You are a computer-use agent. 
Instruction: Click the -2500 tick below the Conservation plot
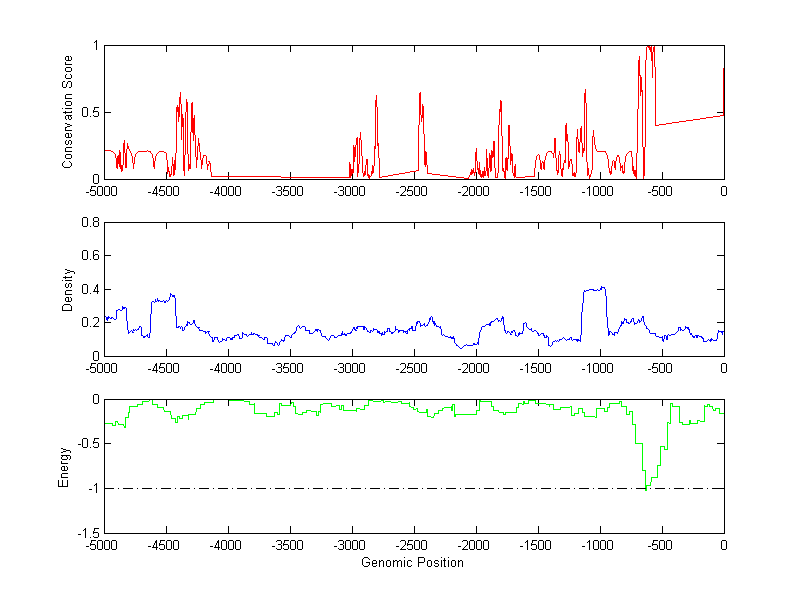click(411, 190)
